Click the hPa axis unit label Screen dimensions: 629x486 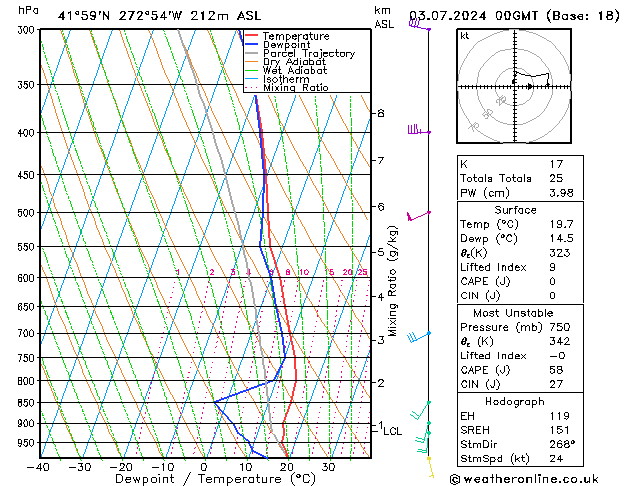pos(28,10)
